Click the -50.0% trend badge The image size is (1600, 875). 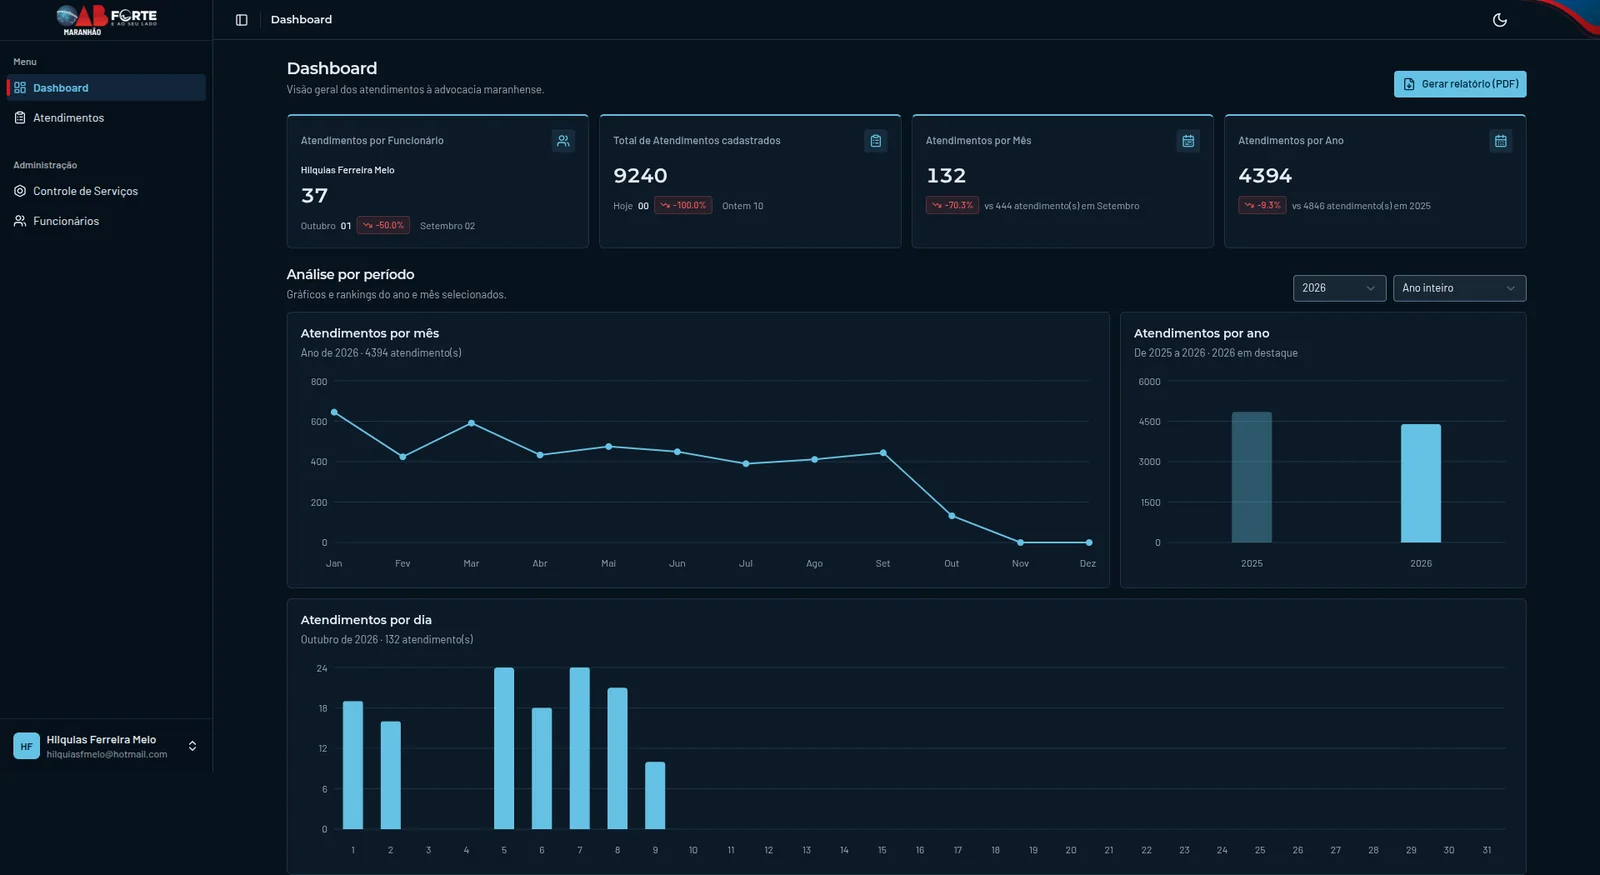tap(383, 226)
